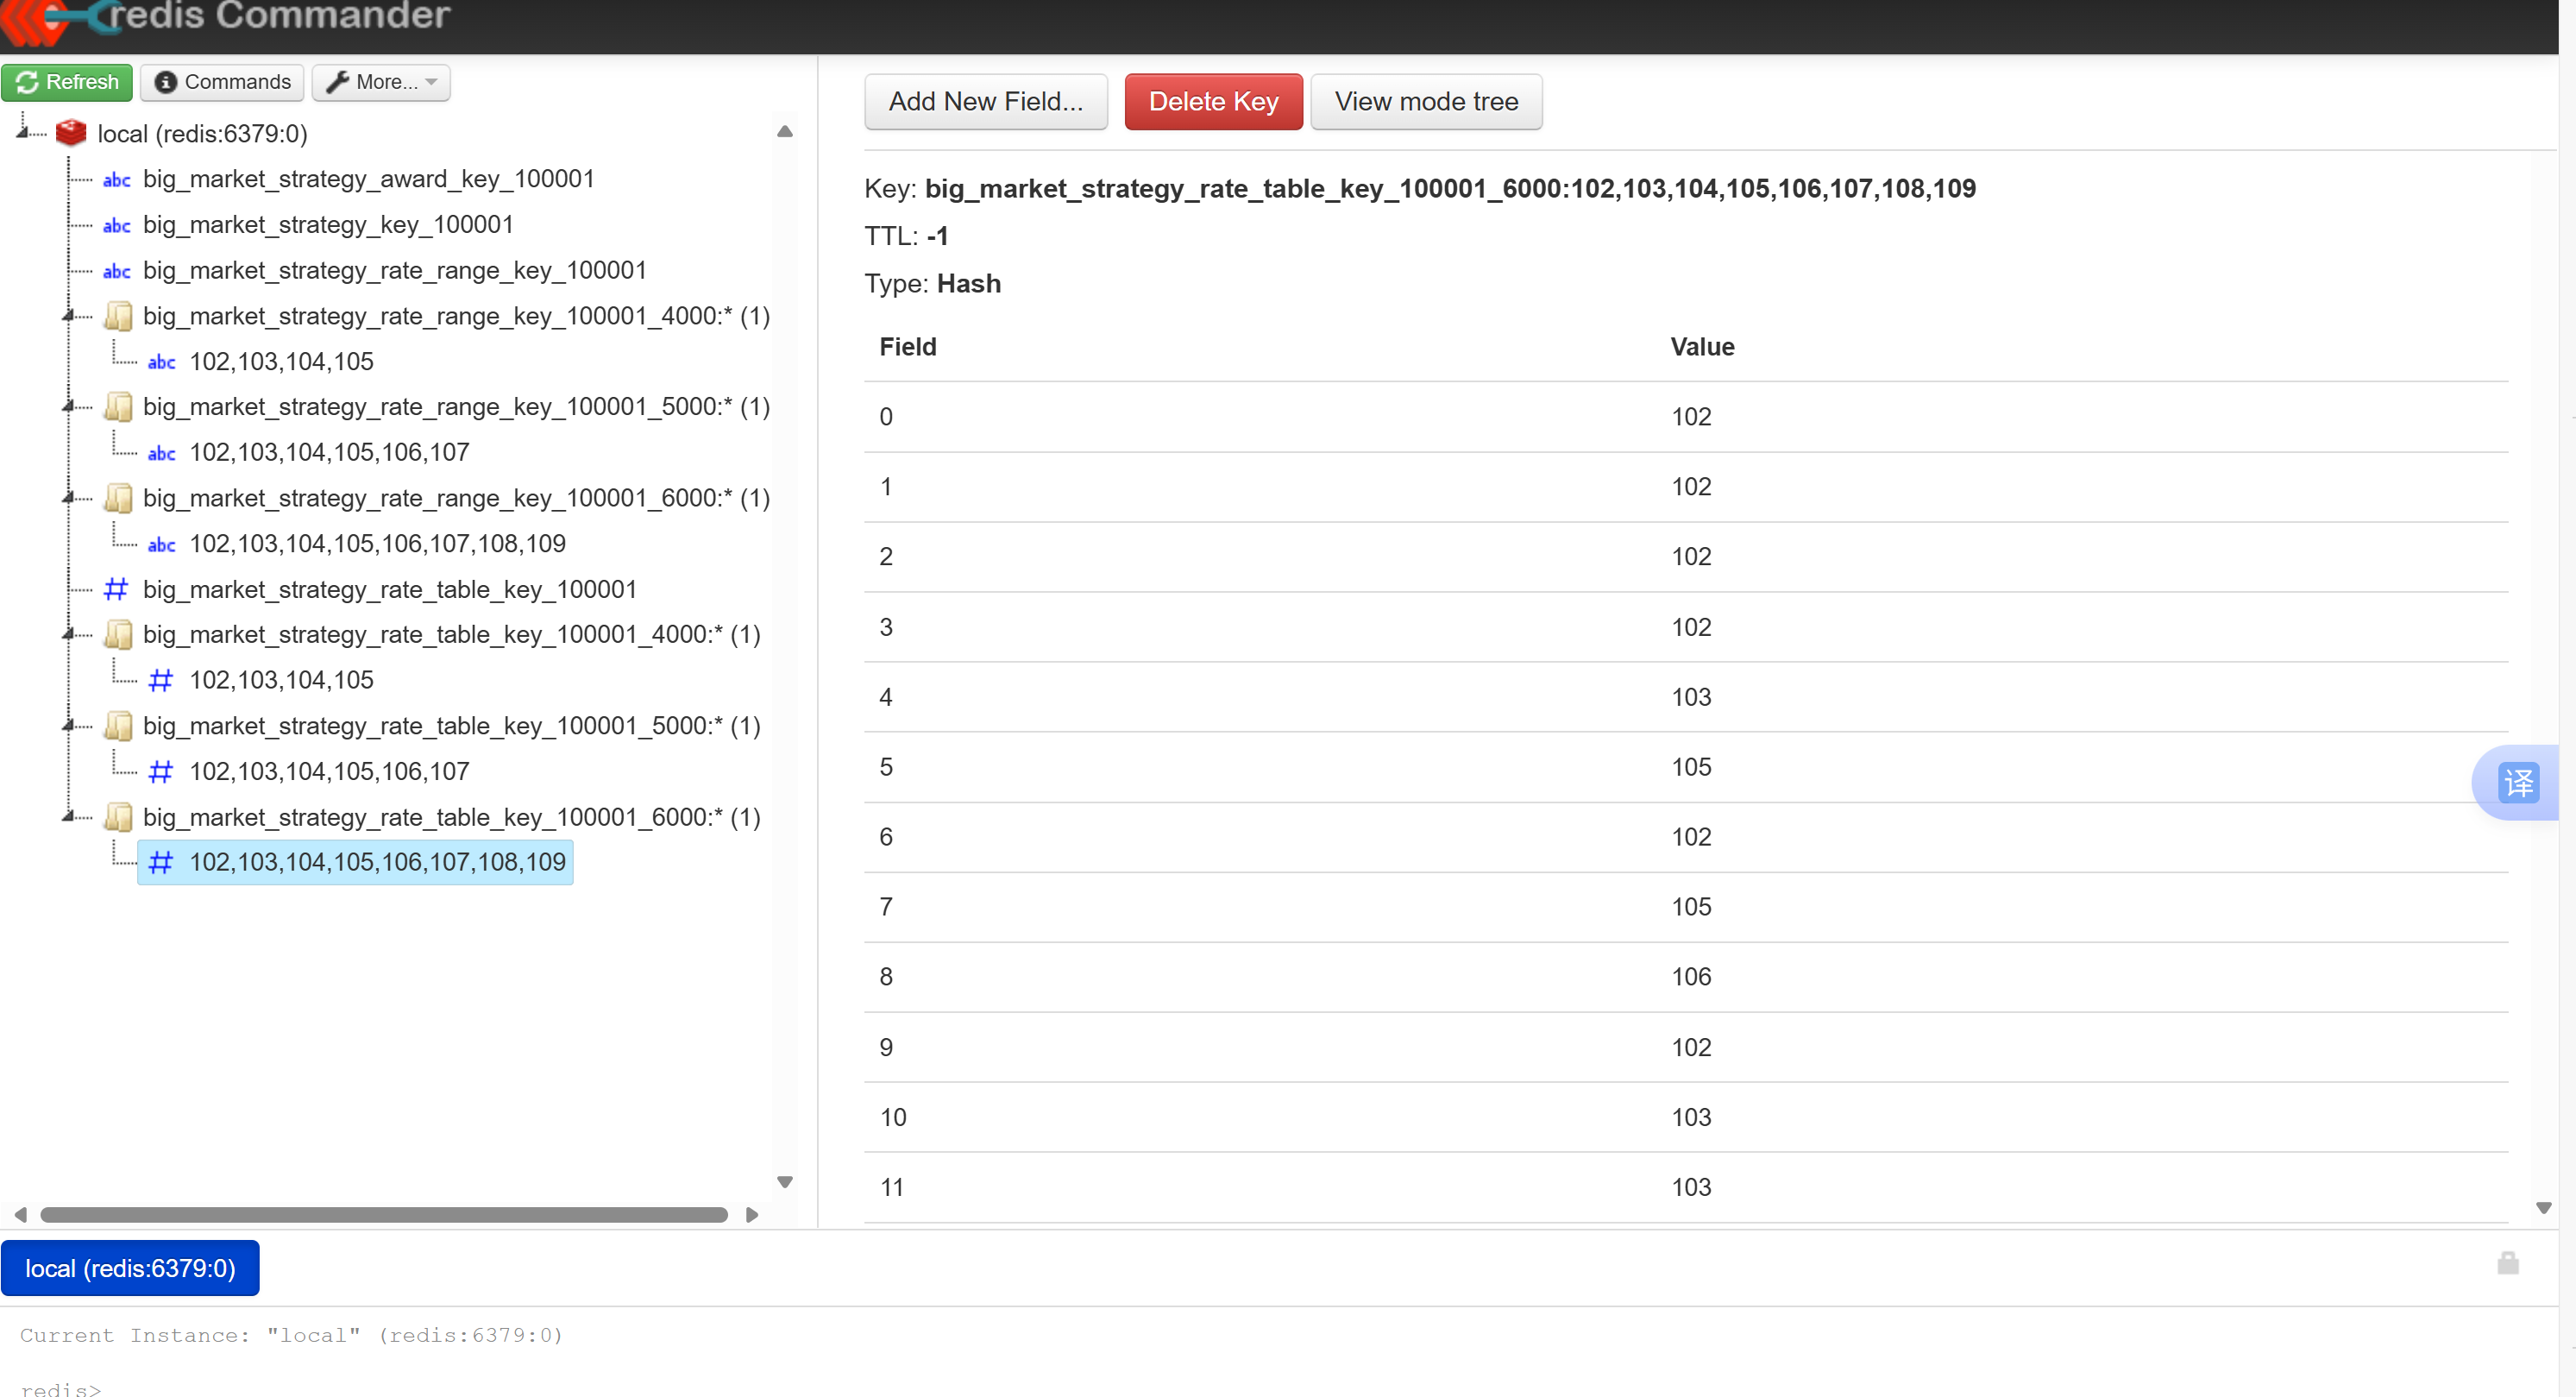Click hash icon of rate_table_key_100001
2576x1397 pixels.
(116, 589)
